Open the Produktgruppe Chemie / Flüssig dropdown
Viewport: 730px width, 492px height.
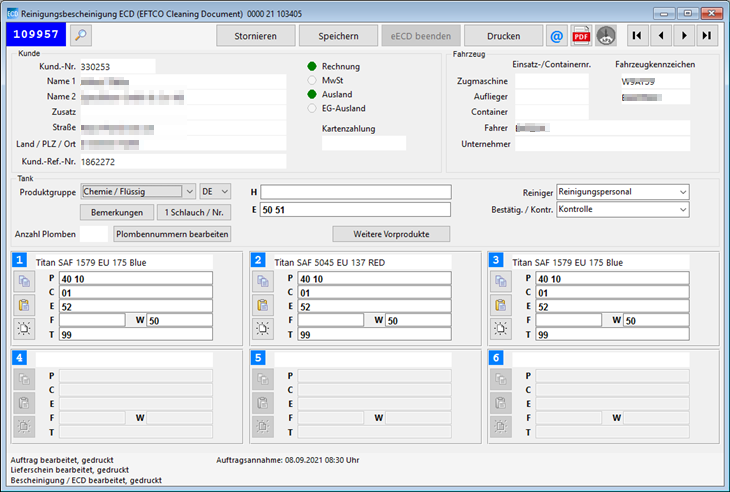189,191
